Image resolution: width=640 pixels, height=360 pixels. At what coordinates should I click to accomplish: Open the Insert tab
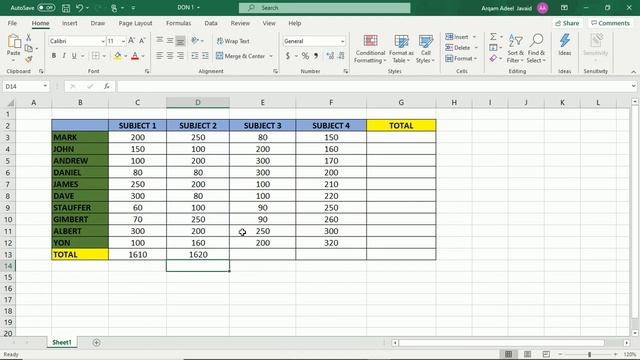click(70, 23)
